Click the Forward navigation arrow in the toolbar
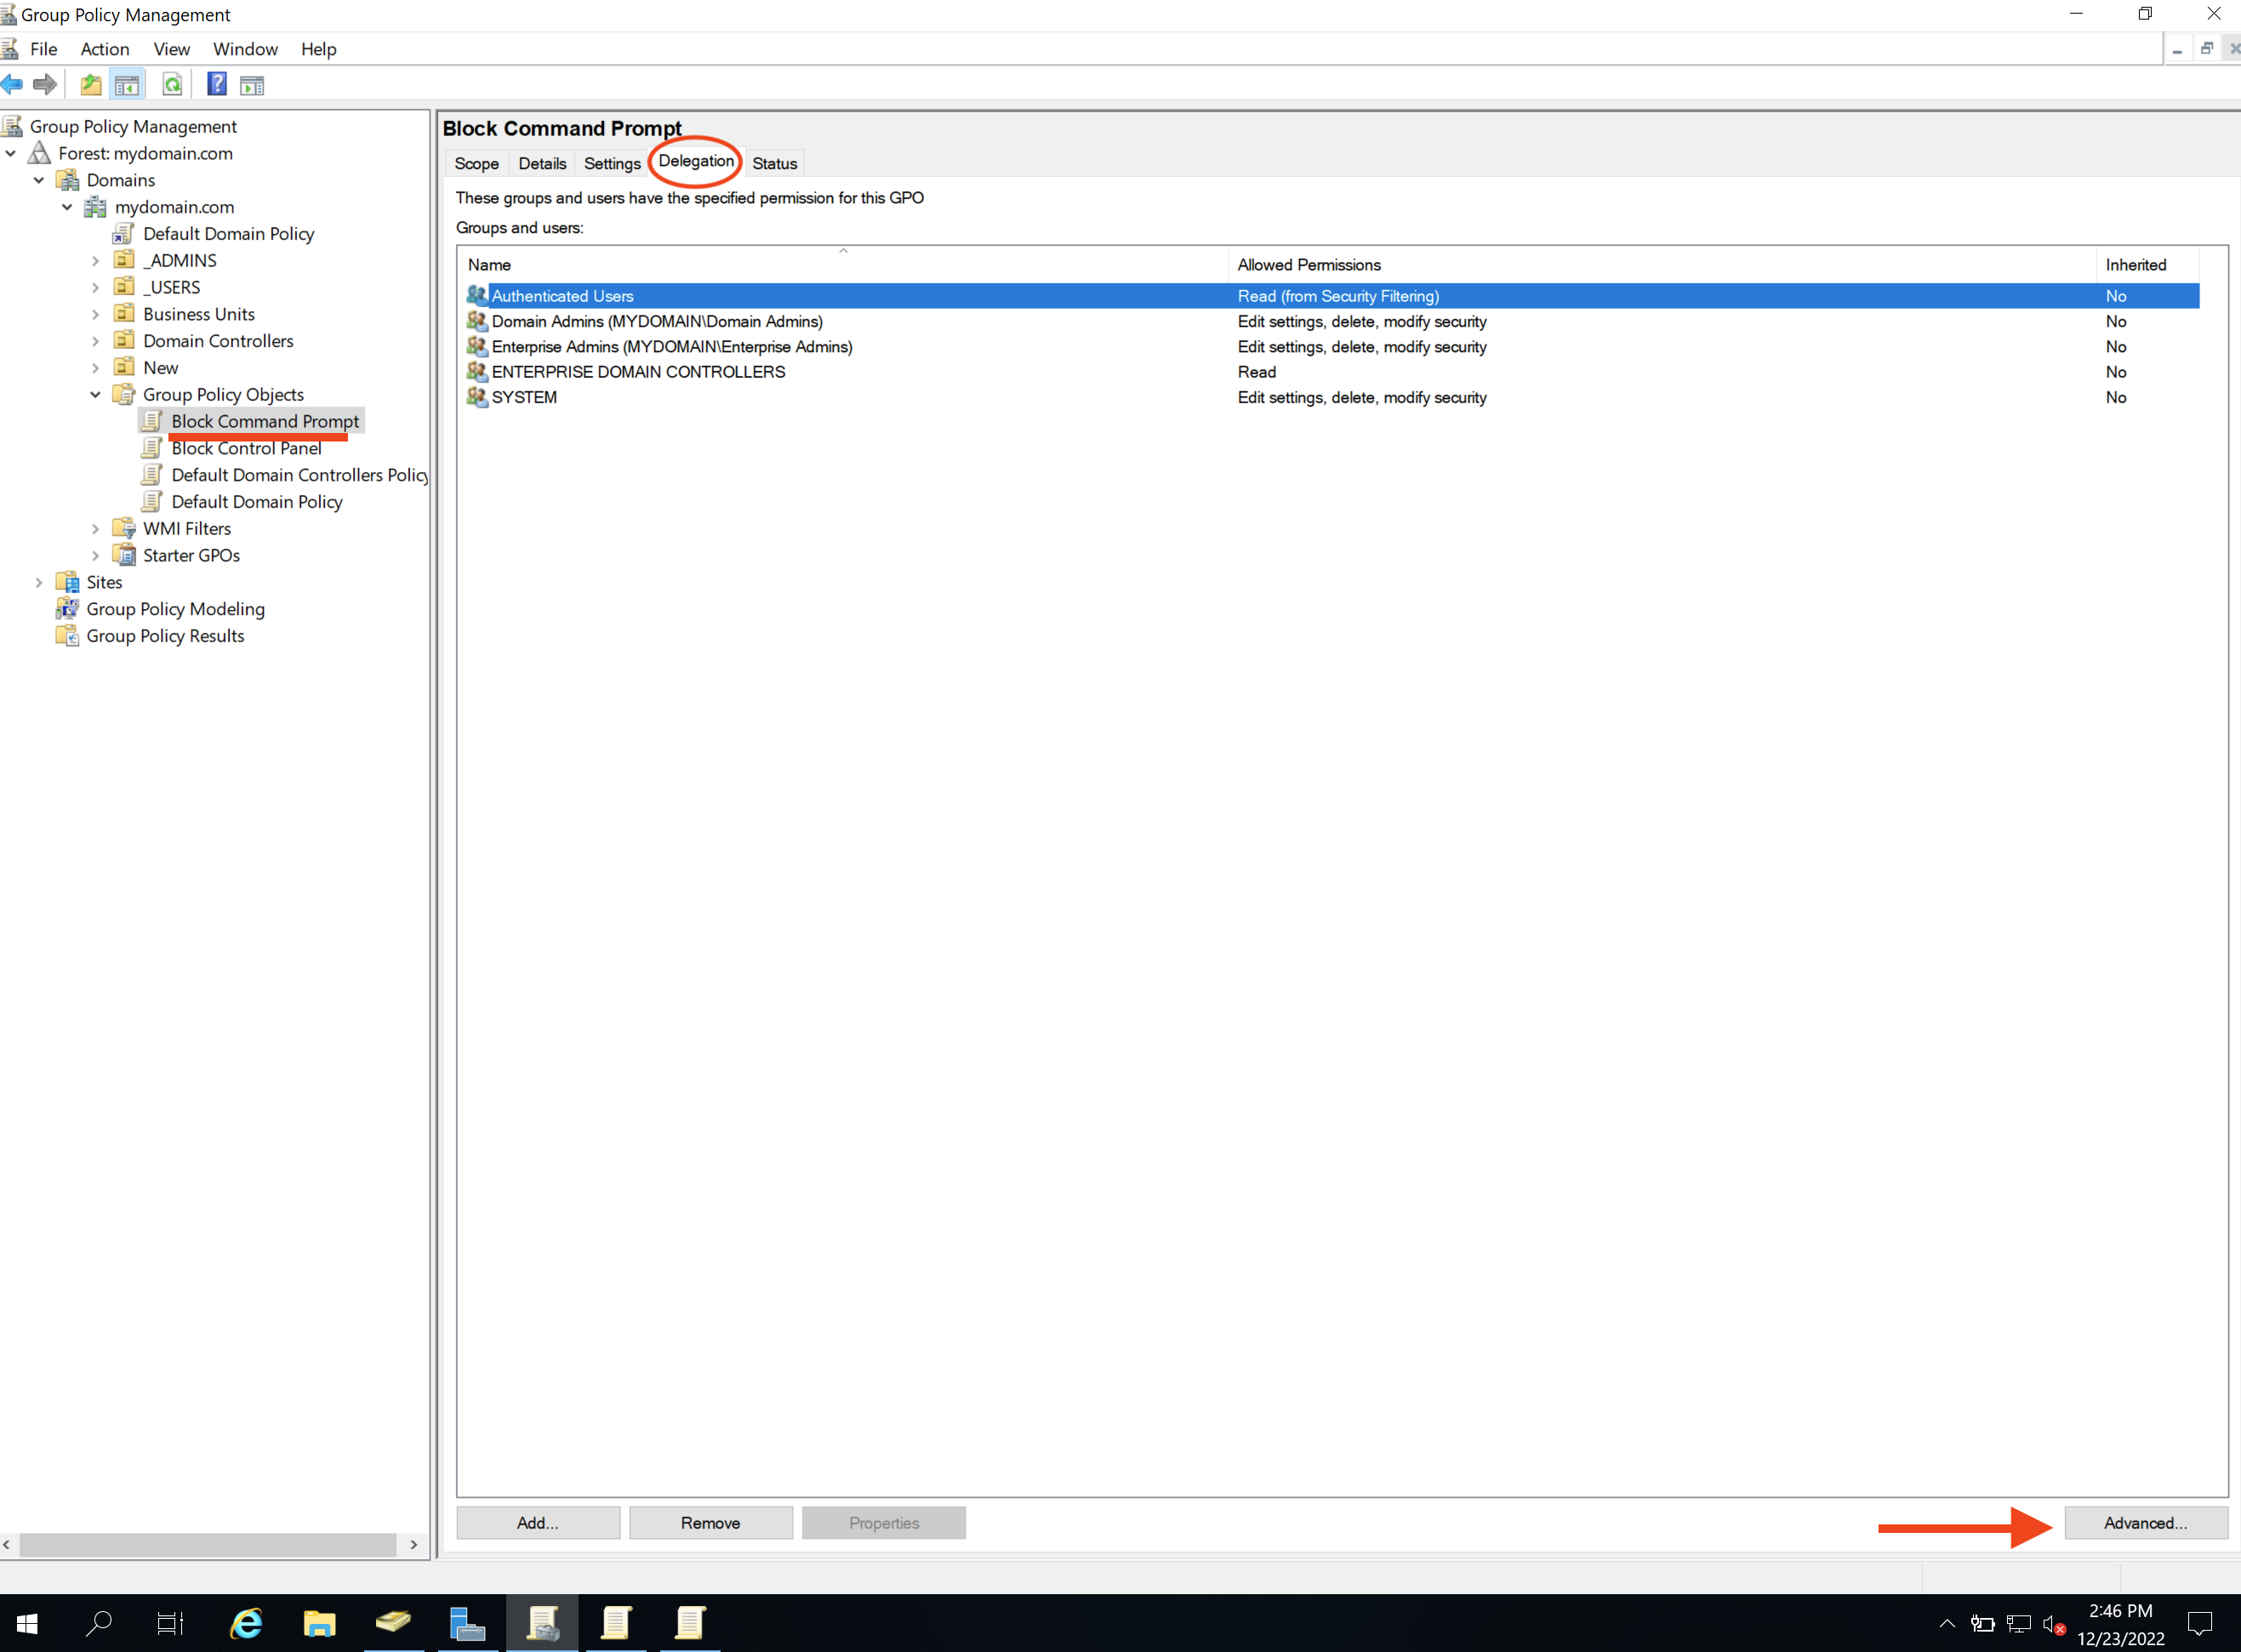2241x1652 pixels. click(45, 84)
